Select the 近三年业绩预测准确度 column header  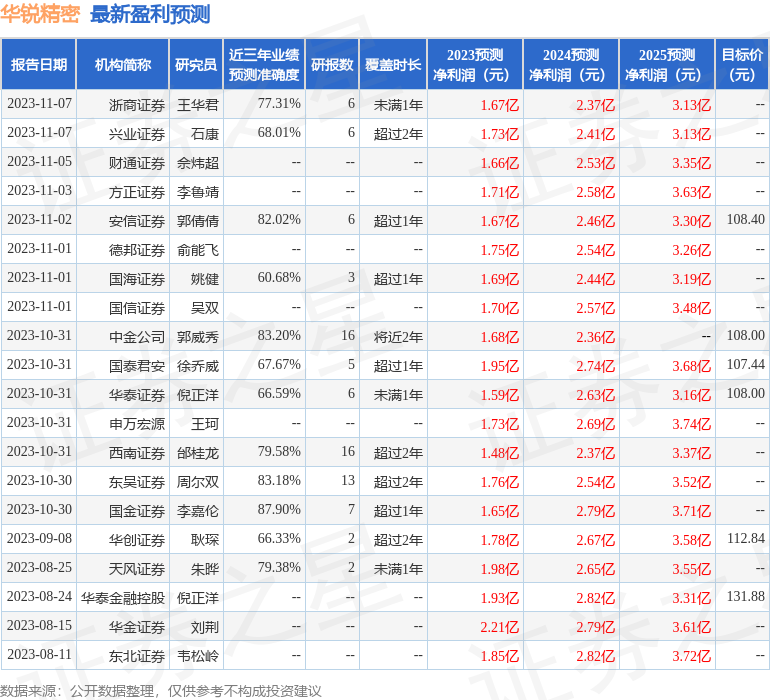click(x=264, y=64)
